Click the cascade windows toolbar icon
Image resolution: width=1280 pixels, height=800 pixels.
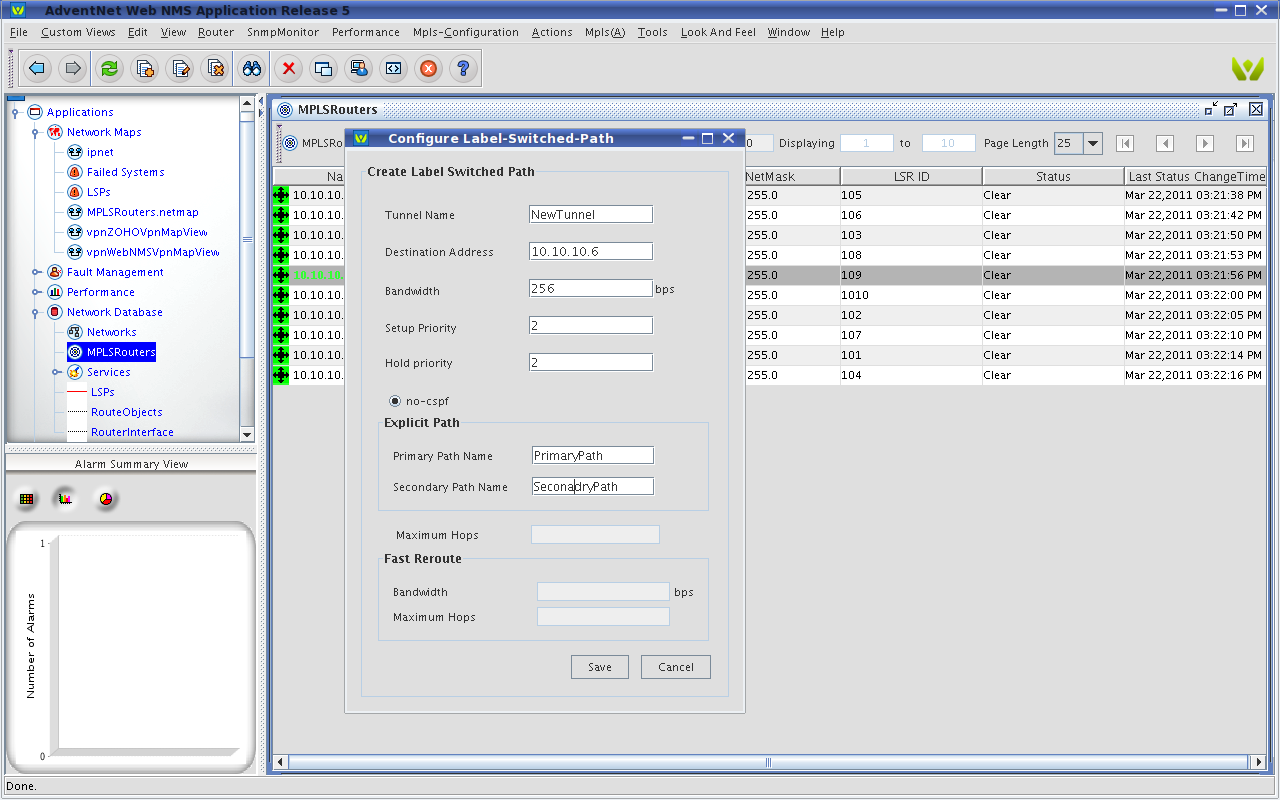(x=323, y=68)
